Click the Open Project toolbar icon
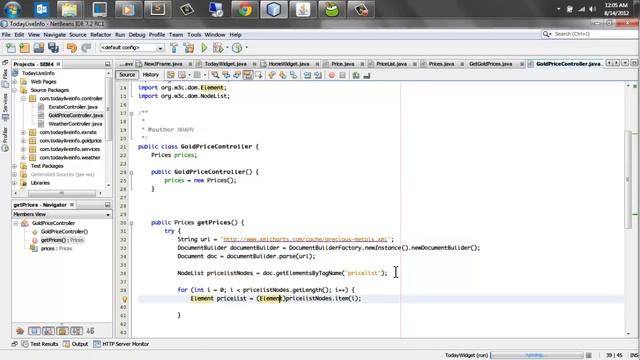Screen dimensions: 640x360 39,48
